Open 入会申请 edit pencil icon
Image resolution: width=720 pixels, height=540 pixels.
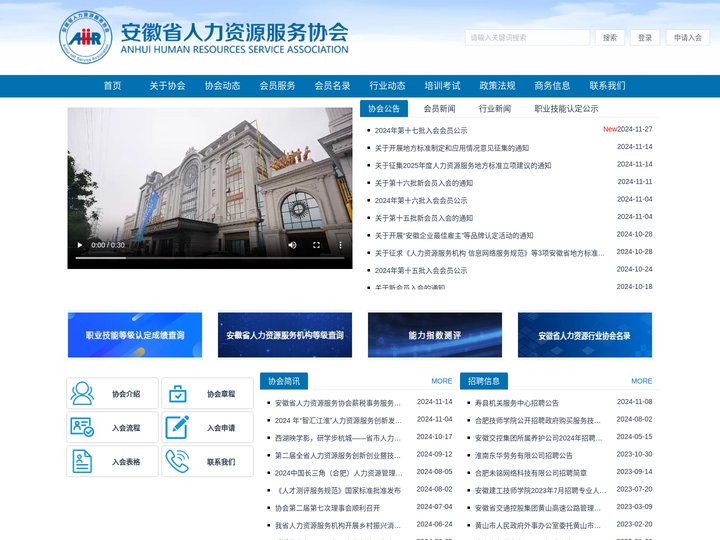(x=177, y=427)
